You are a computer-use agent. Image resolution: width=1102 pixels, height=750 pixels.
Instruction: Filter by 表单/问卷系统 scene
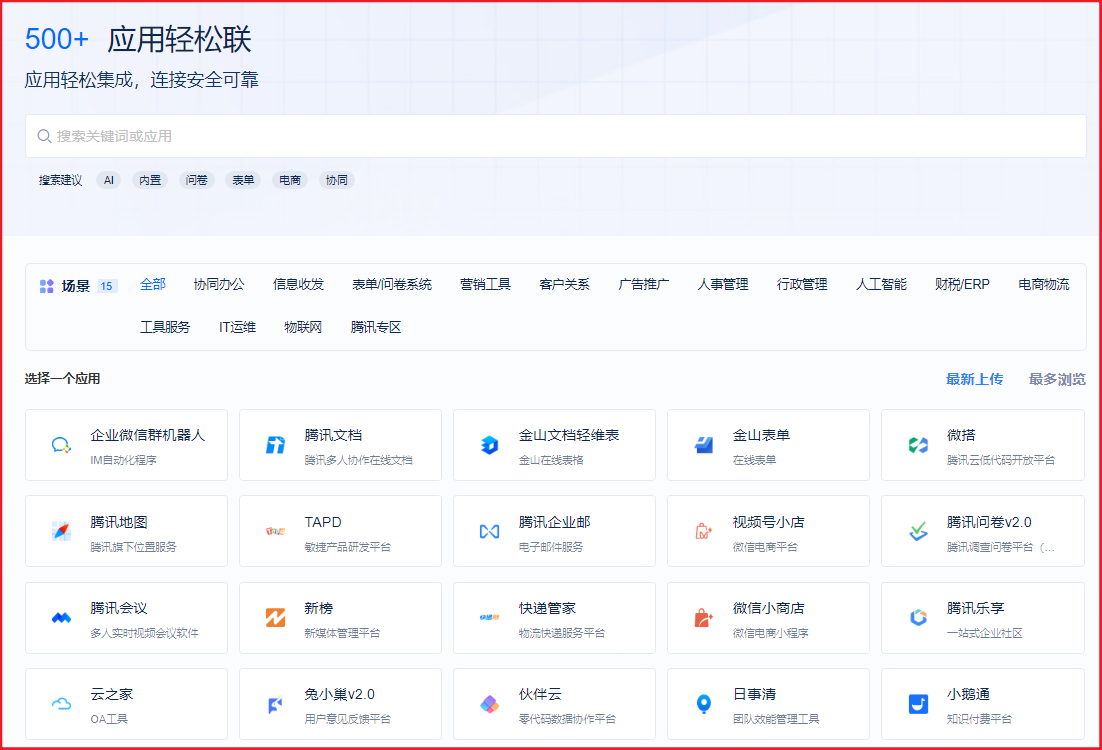coord(392,285)
